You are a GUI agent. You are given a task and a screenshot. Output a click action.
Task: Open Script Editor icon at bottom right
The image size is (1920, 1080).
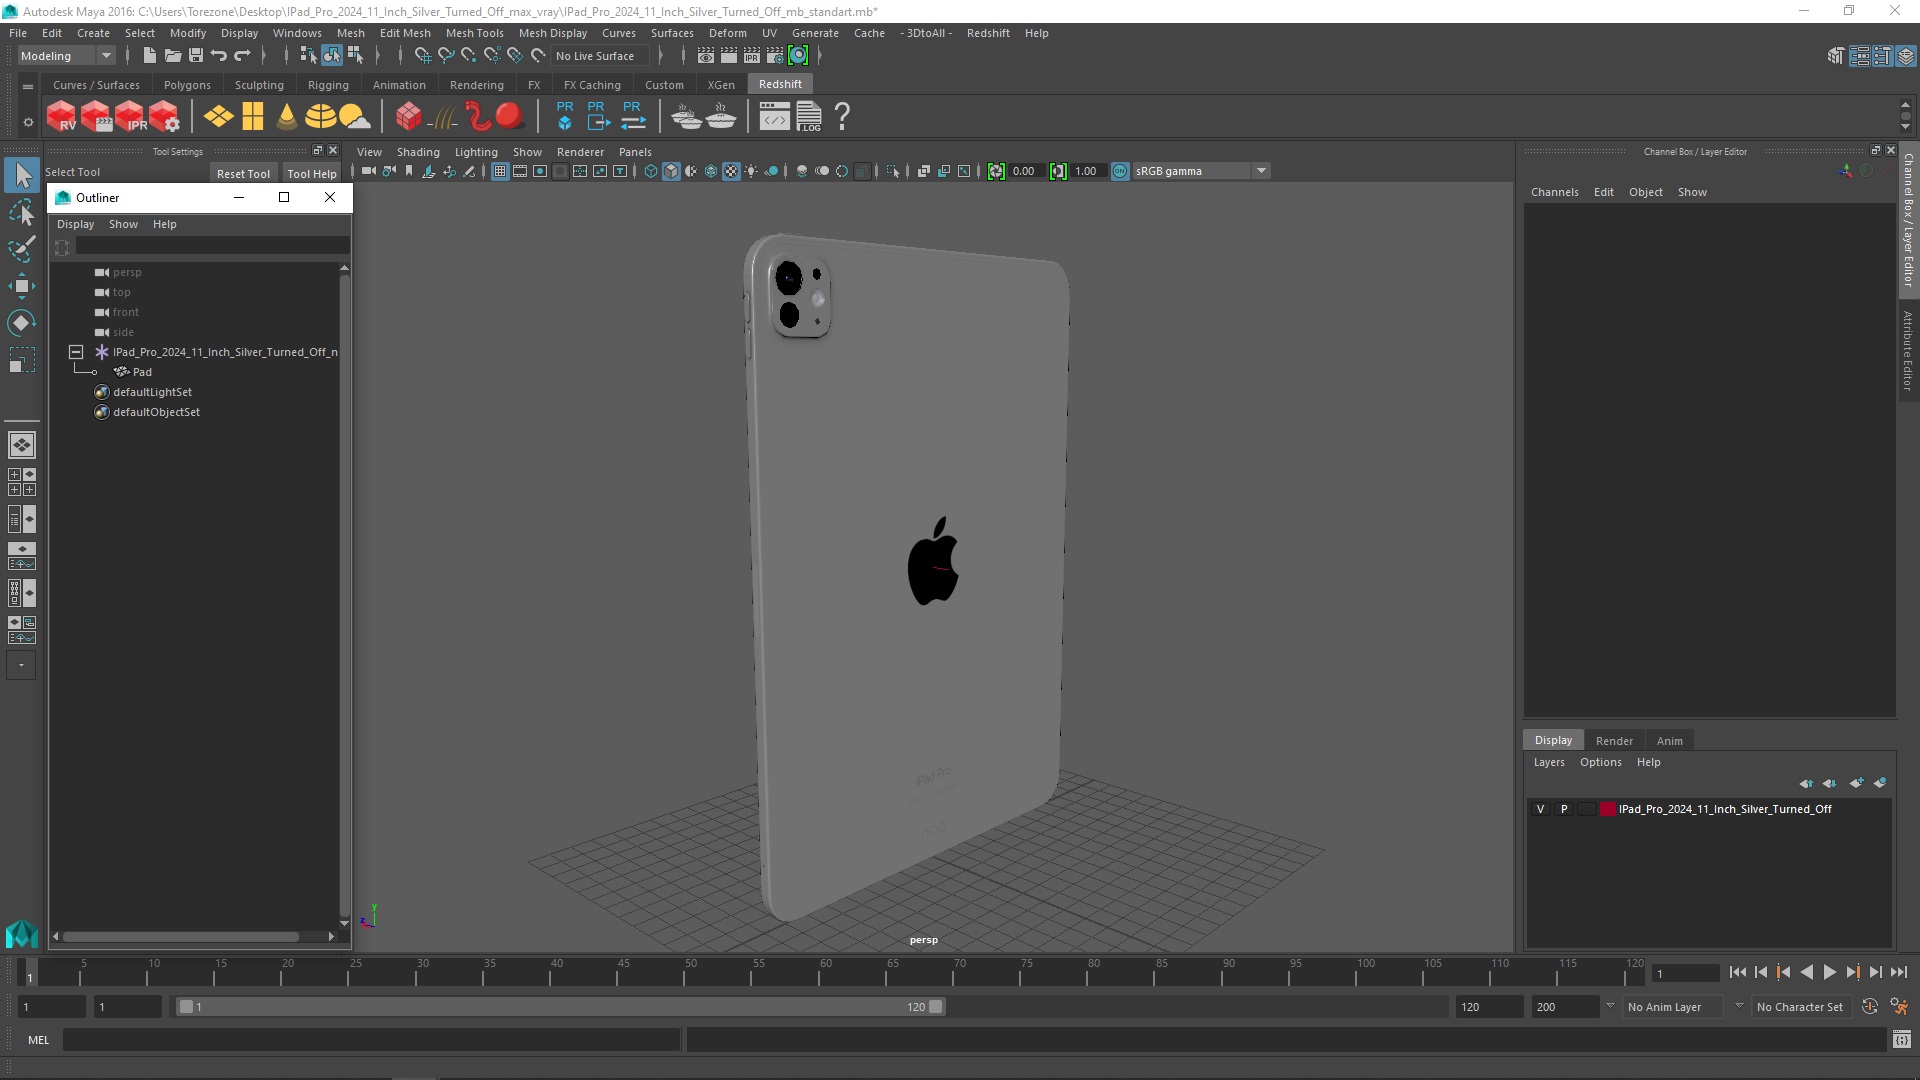(x=1901, y=1040)
